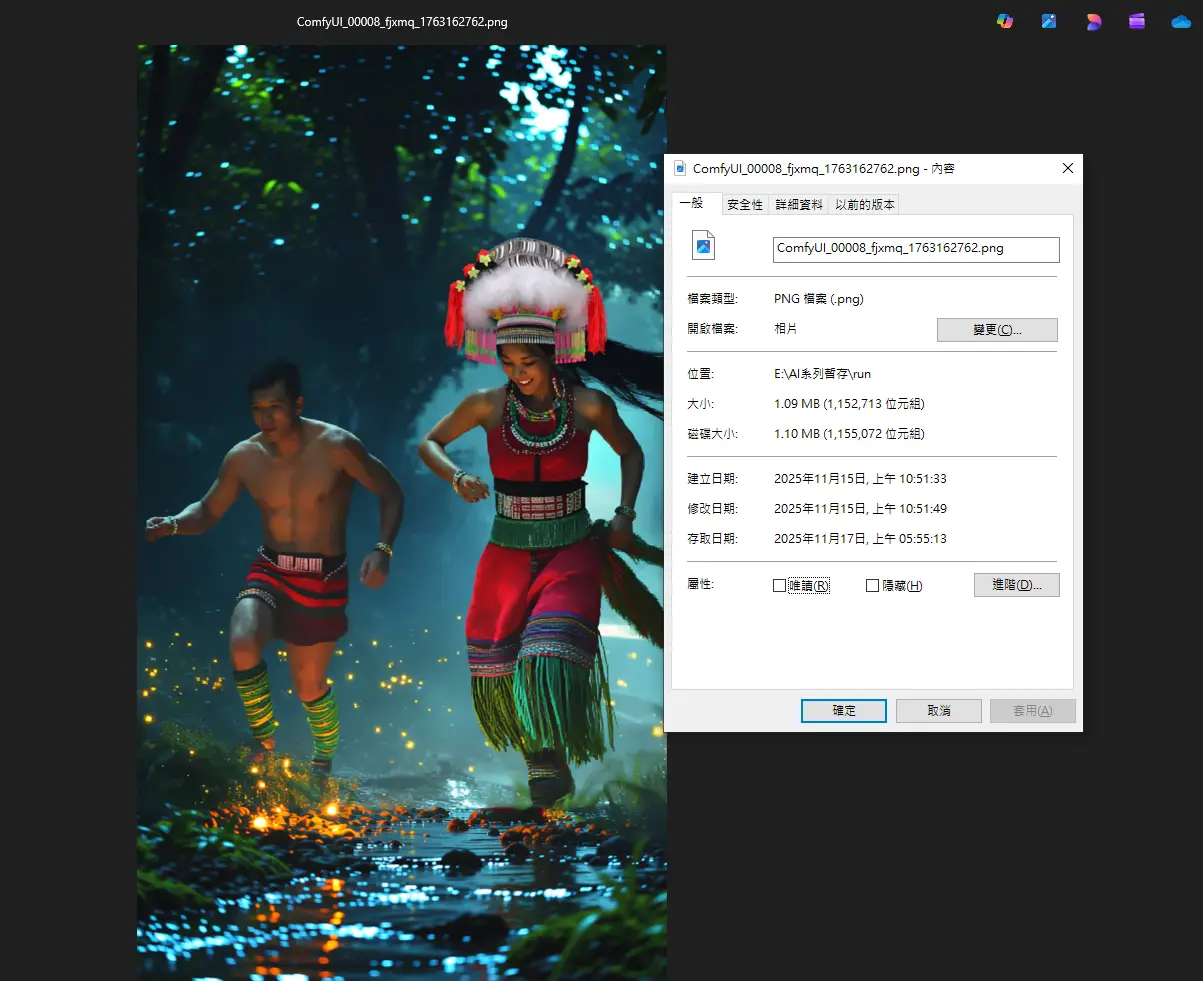The height and width of the screenshot is (981, 1203).
Task: Click the OneDrive cloud icon
Action: coord(1181,21)
